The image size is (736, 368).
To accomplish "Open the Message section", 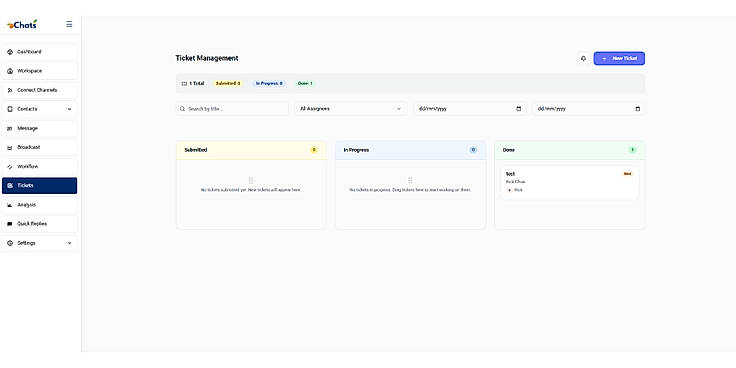I will coord(39,128).
